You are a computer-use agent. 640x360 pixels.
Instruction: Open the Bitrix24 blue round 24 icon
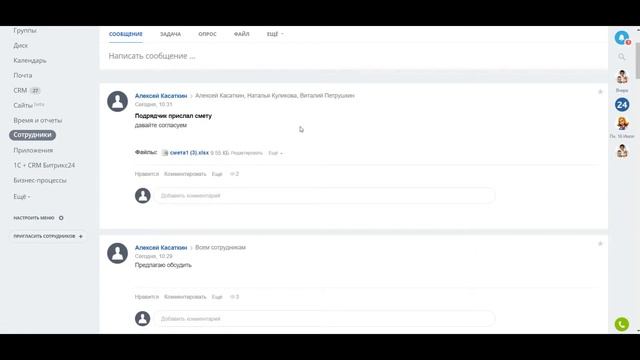622,105
